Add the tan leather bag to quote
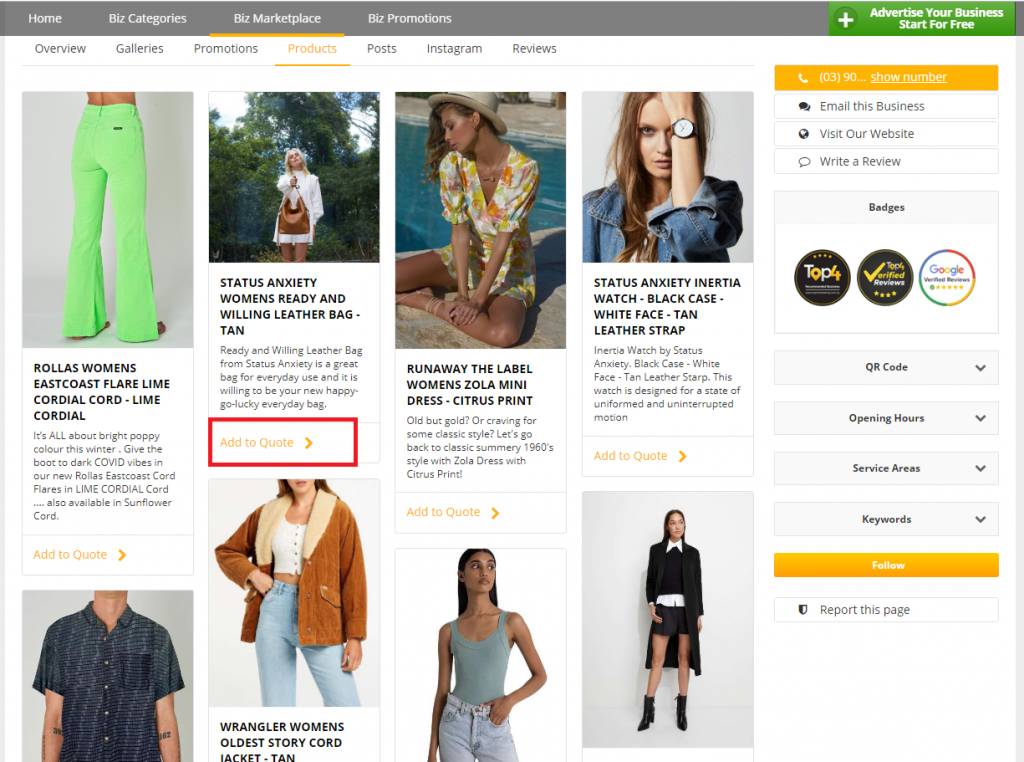 tap(266, 443)
